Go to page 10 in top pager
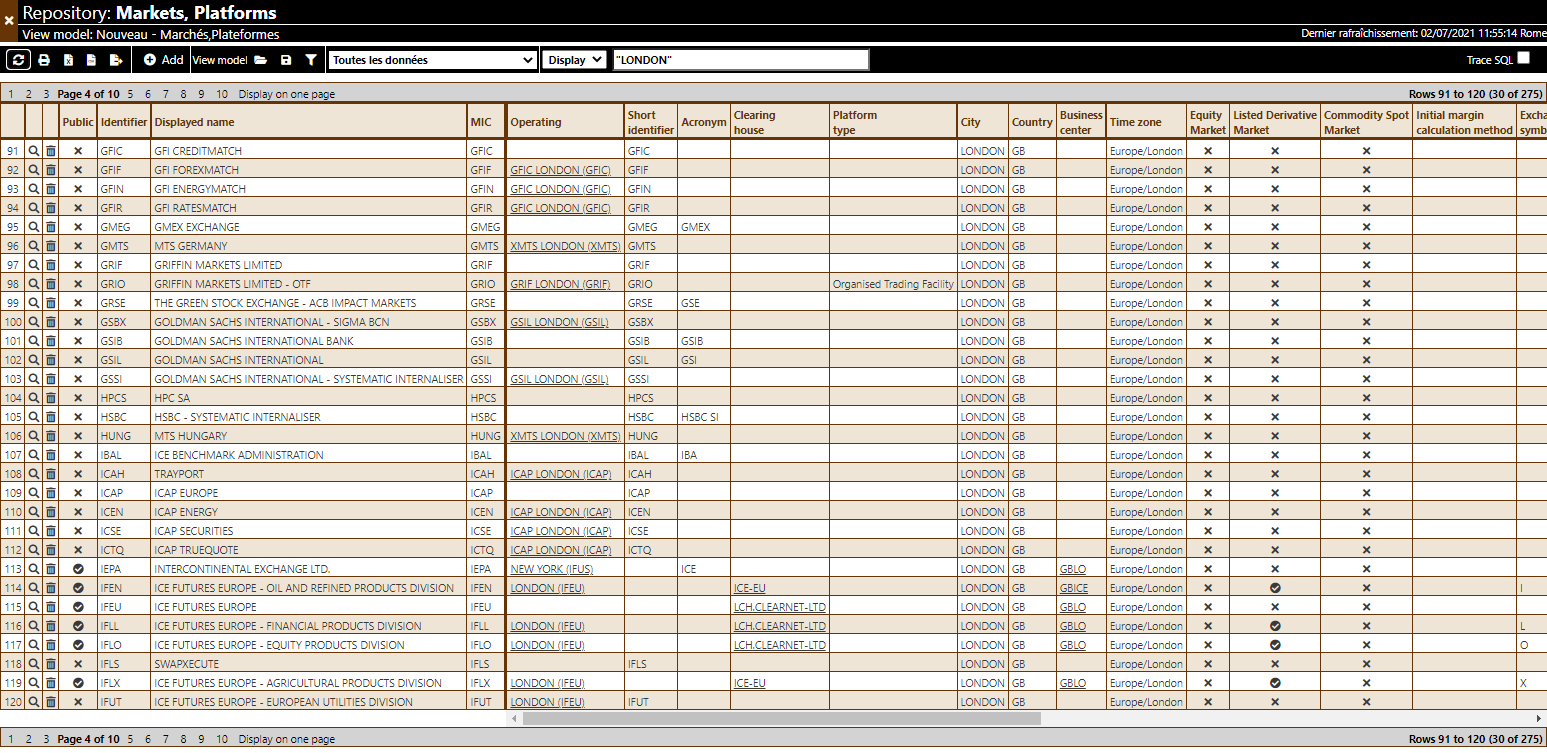Screen dimensions: 1547x753 coord(222,94)
